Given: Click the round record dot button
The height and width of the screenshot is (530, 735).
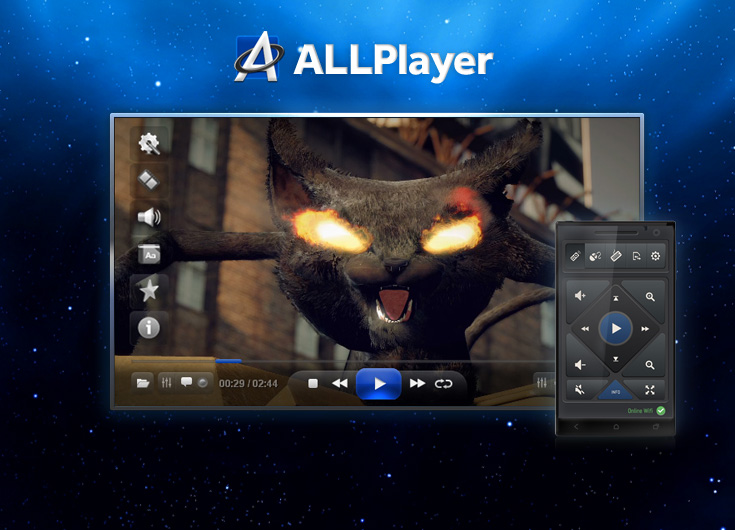Looking at the screenshot, I should [x=202, y=383].
